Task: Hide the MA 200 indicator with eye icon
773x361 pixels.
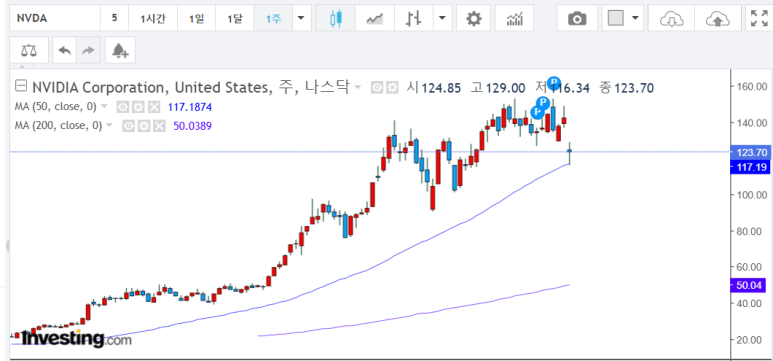Action: point(129,126)
